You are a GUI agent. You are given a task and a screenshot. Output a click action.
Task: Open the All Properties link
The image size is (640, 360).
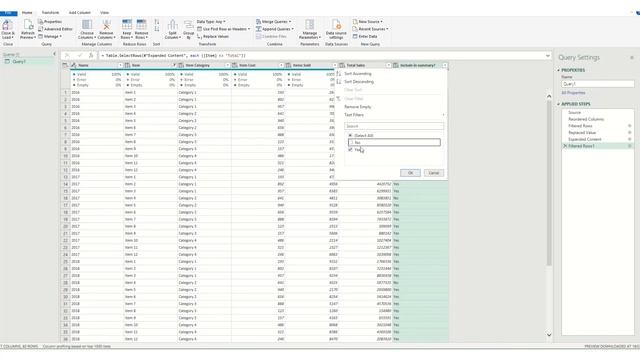click(573, 93)
